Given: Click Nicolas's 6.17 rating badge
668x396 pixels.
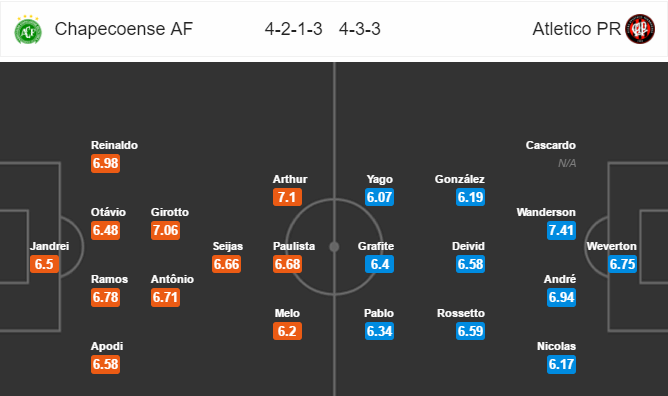Looking at the screenshot, I should 561,364.
